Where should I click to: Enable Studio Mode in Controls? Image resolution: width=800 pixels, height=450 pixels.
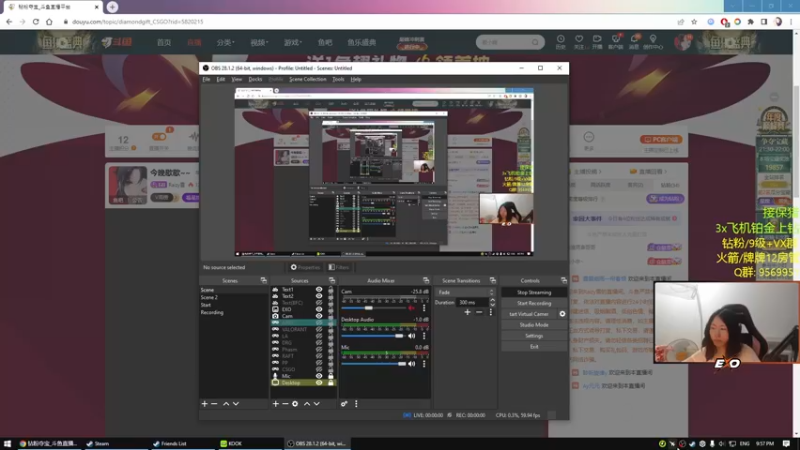click(x=534, y=324)
